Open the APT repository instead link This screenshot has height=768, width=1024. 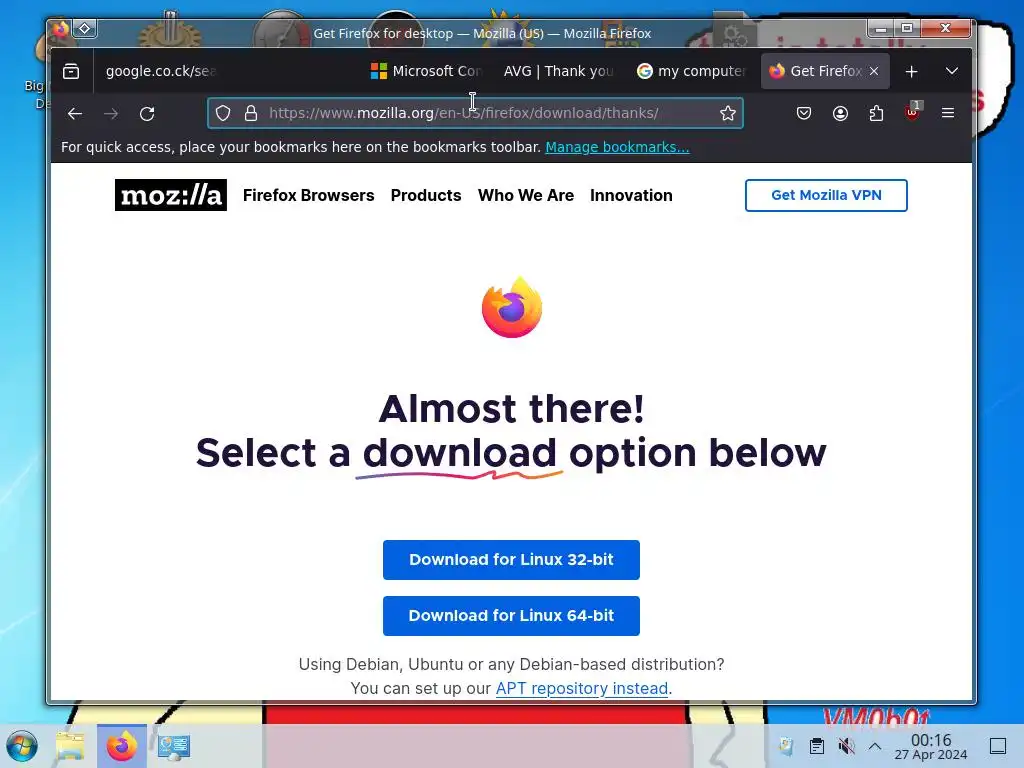[x=582, y=688]
